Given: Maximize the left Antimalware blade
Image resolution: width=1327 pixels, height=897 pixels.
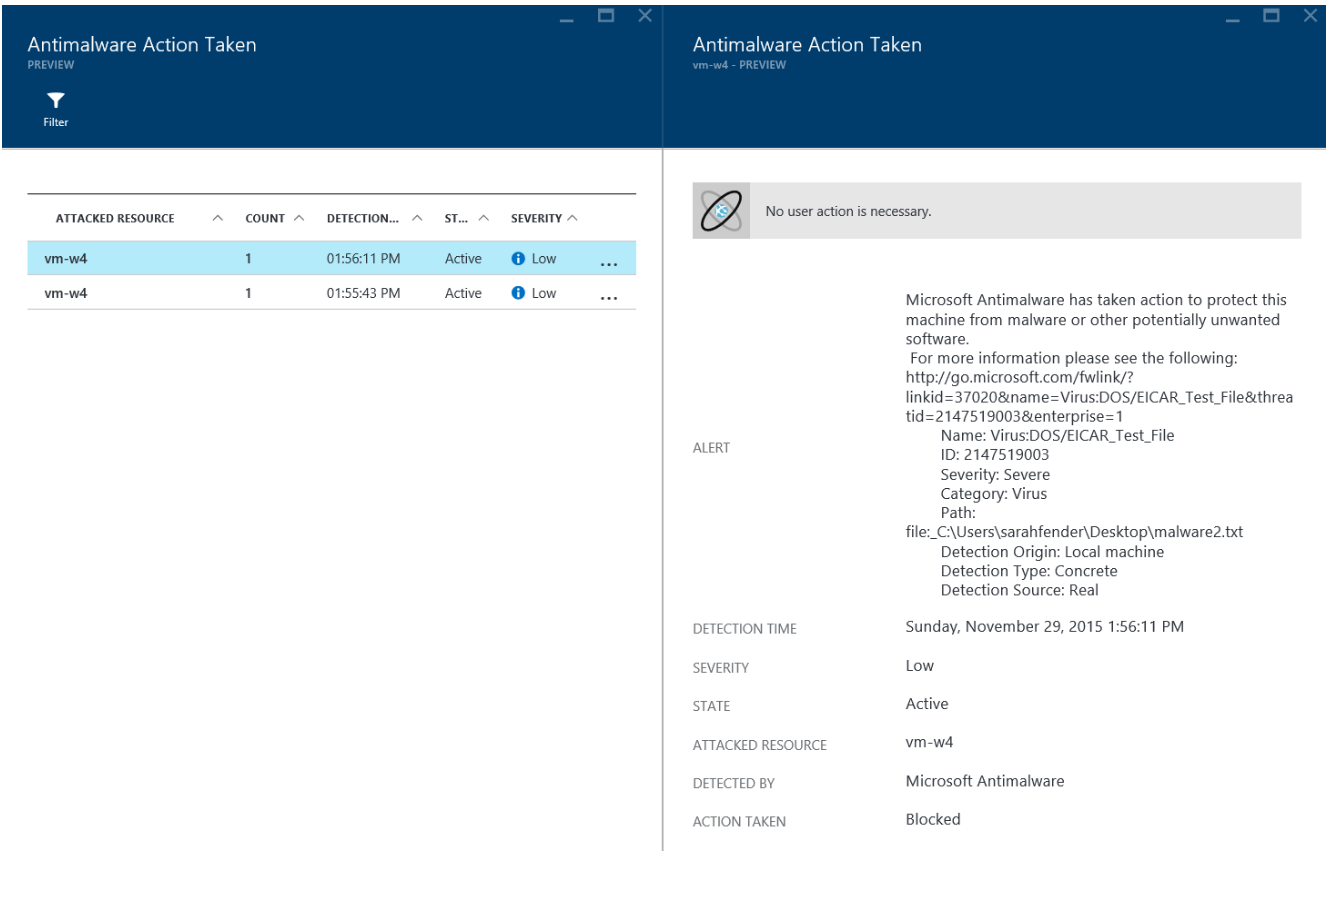Looking at the screenshot, I should (x=606, y=15).
